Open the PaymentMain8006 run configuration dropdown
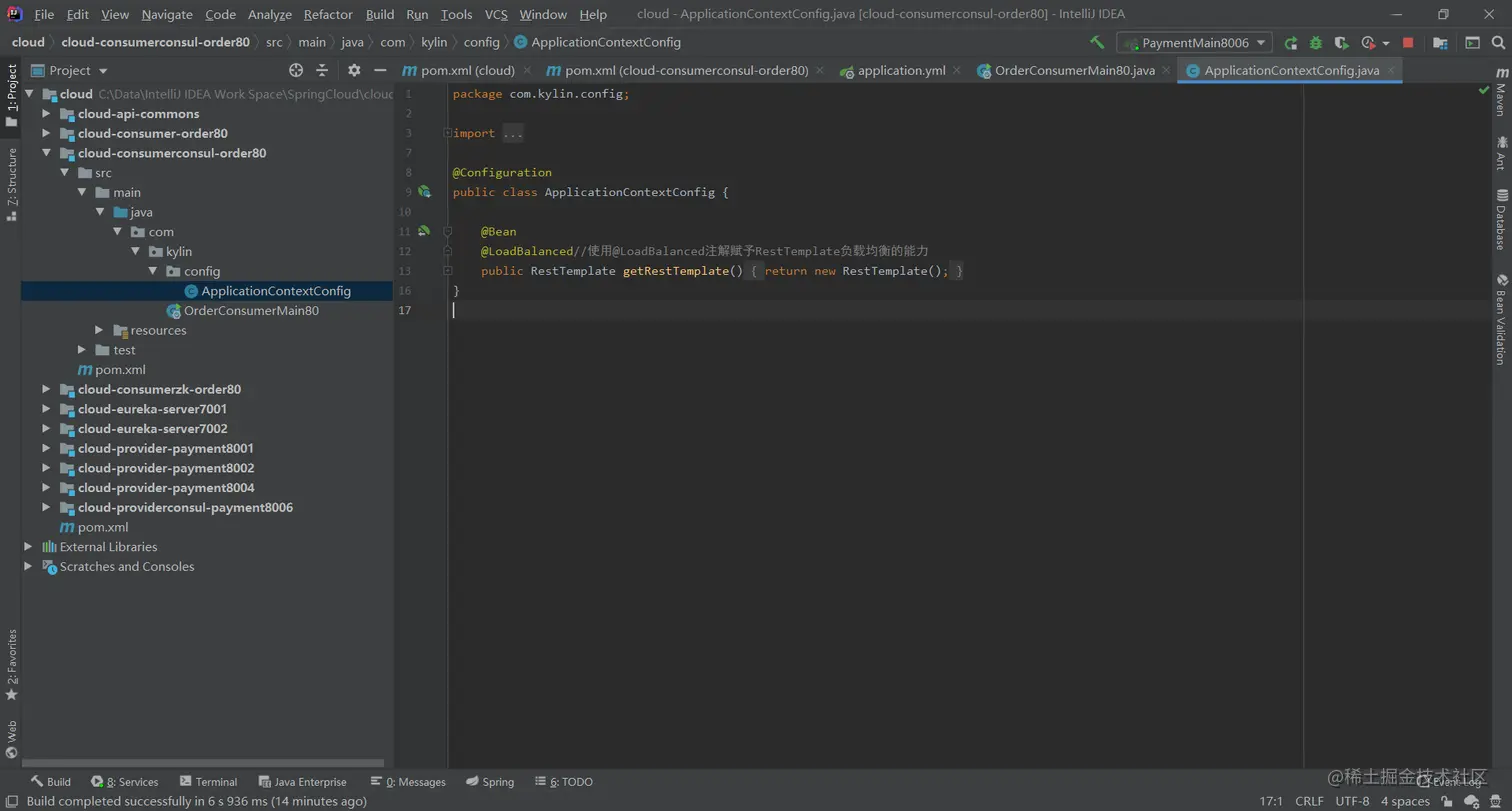 pos(1195,43)
